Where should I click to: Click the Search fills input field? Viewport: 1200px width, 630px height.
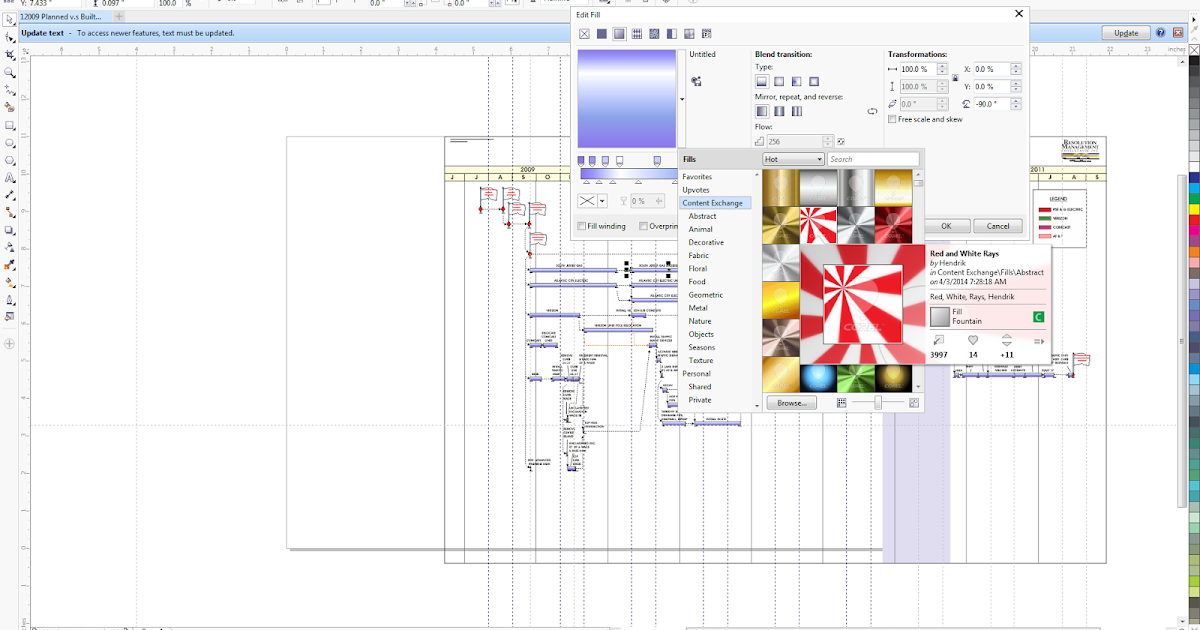873,159
